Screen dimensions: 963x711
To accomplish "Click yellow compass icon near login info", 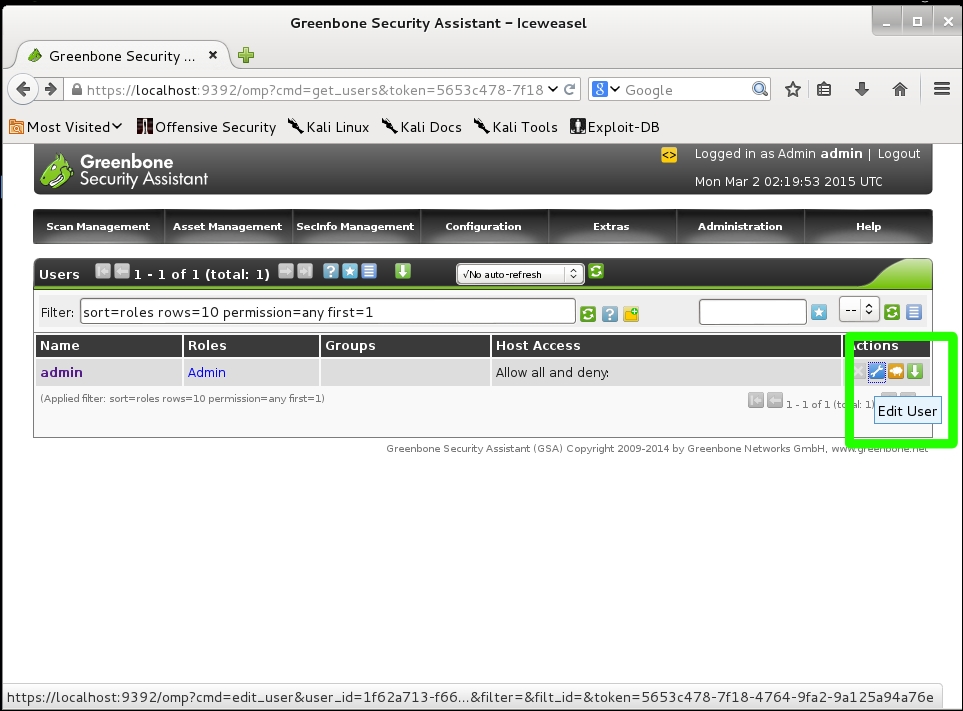I will (669, 155).
